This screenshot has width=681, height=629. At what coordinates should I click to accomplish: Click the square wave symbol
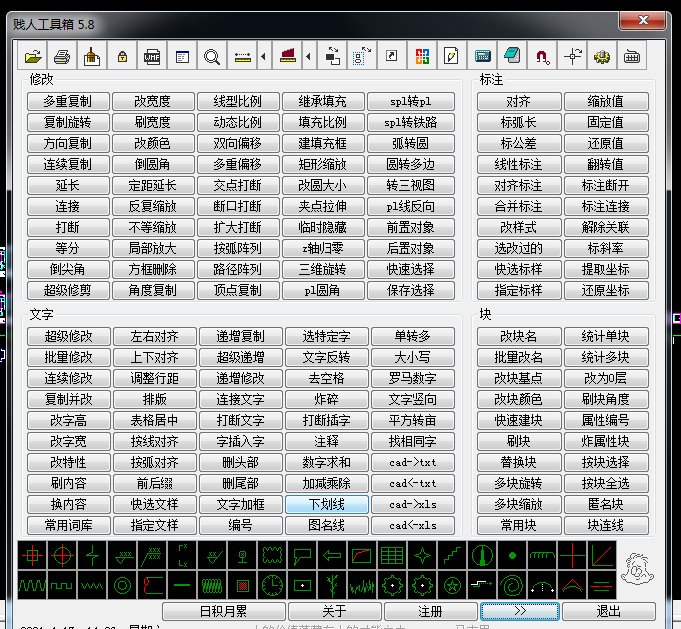coord(62,586)
